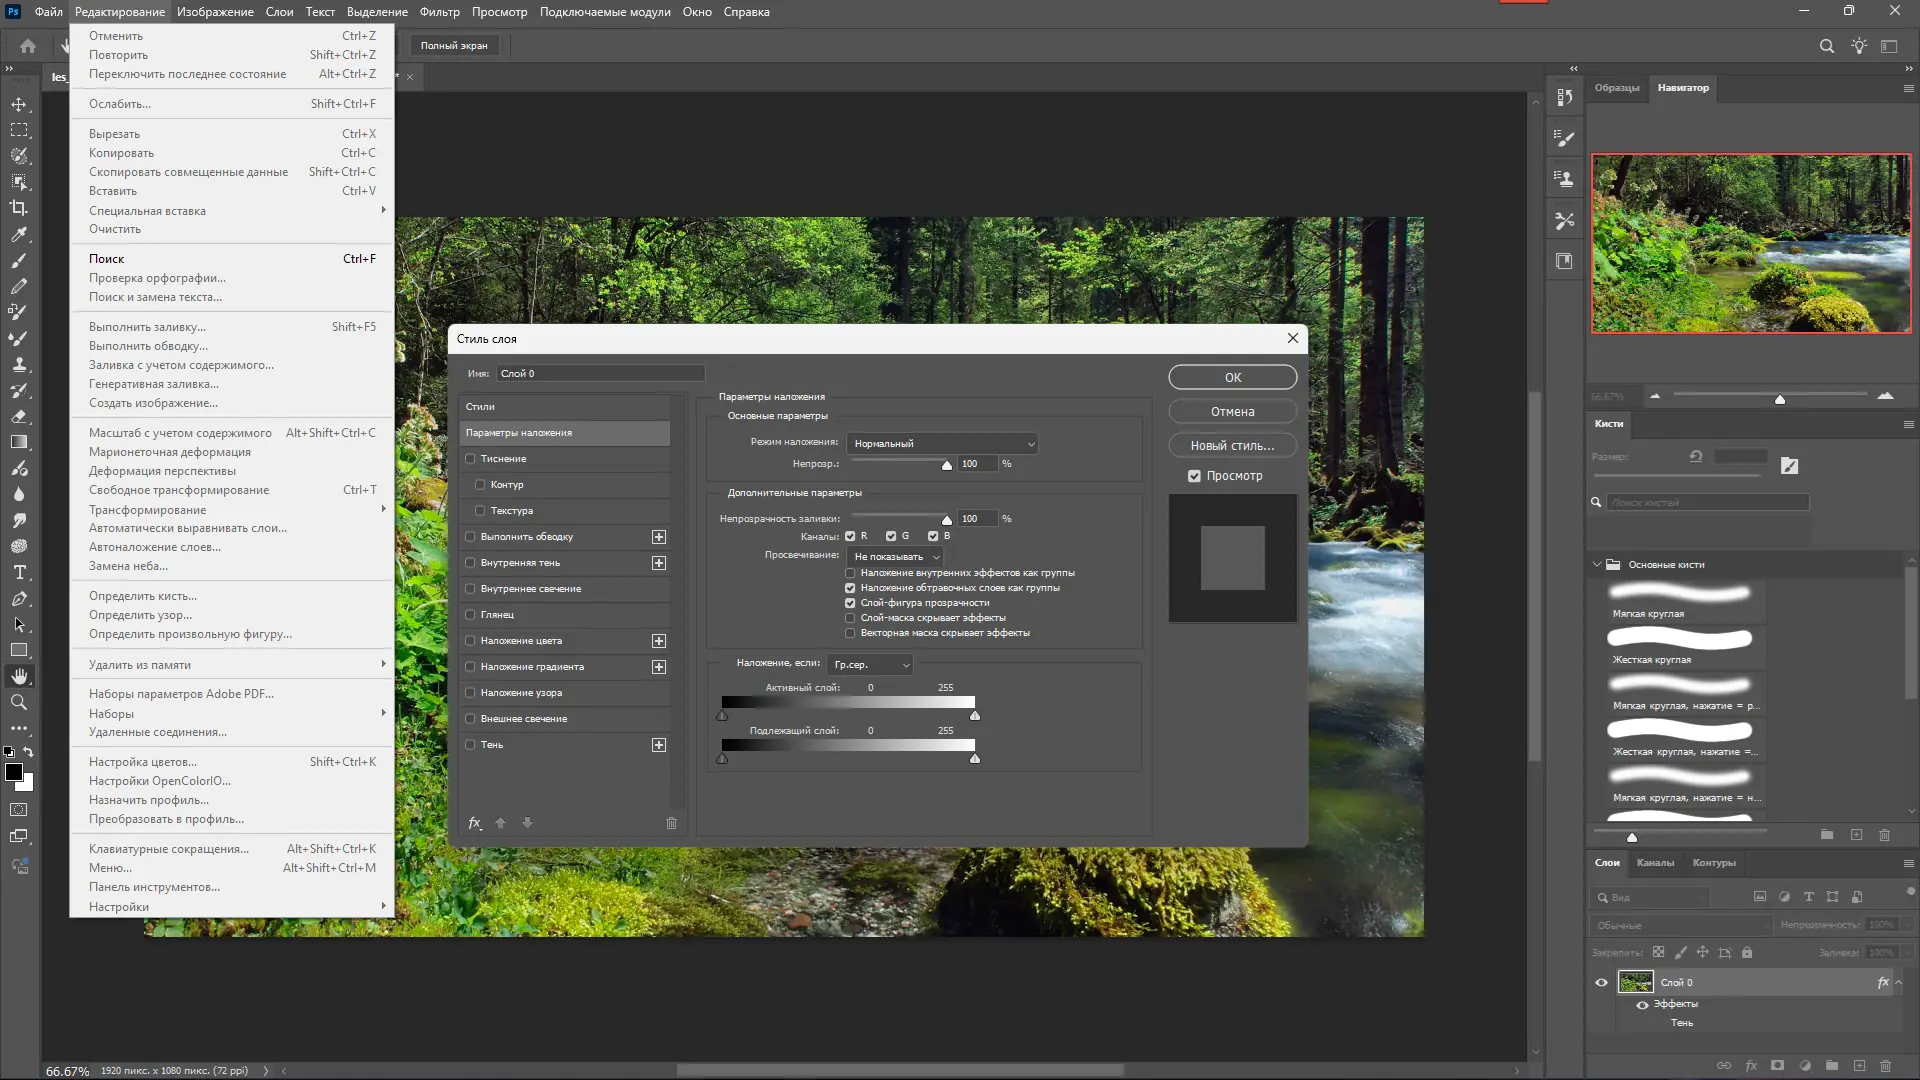Hide the Слой 0 layer visibility eye

pyautogui.click(x=1601, y=982)
